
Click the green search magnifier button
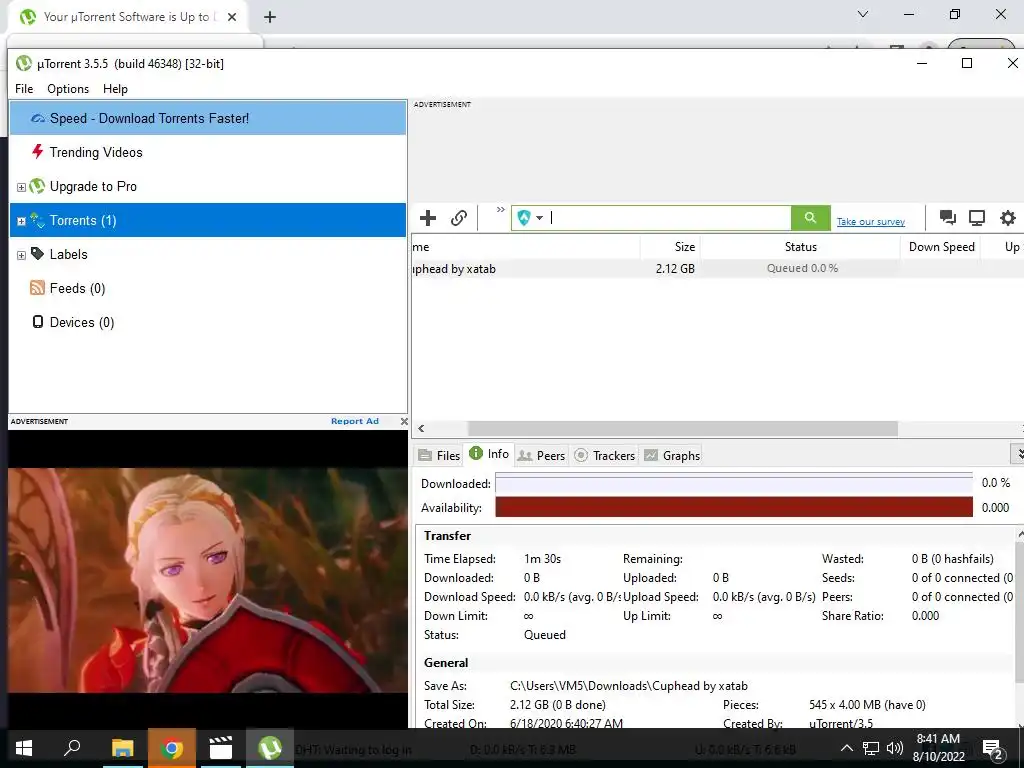(810, 217)
